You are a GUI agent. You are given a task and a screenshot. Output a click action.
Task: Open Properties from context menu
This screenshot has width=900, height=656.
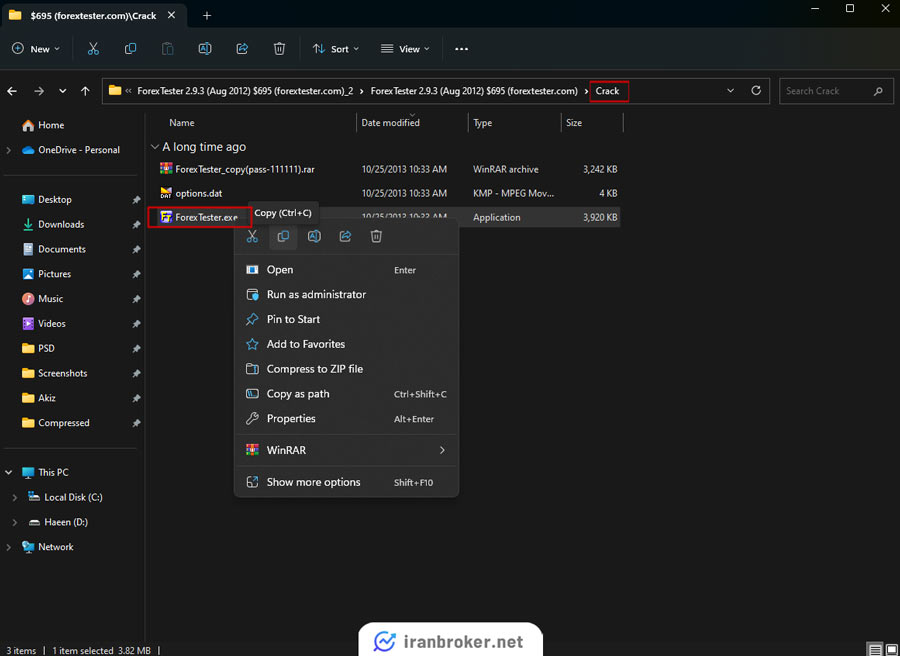coord(346,418)
